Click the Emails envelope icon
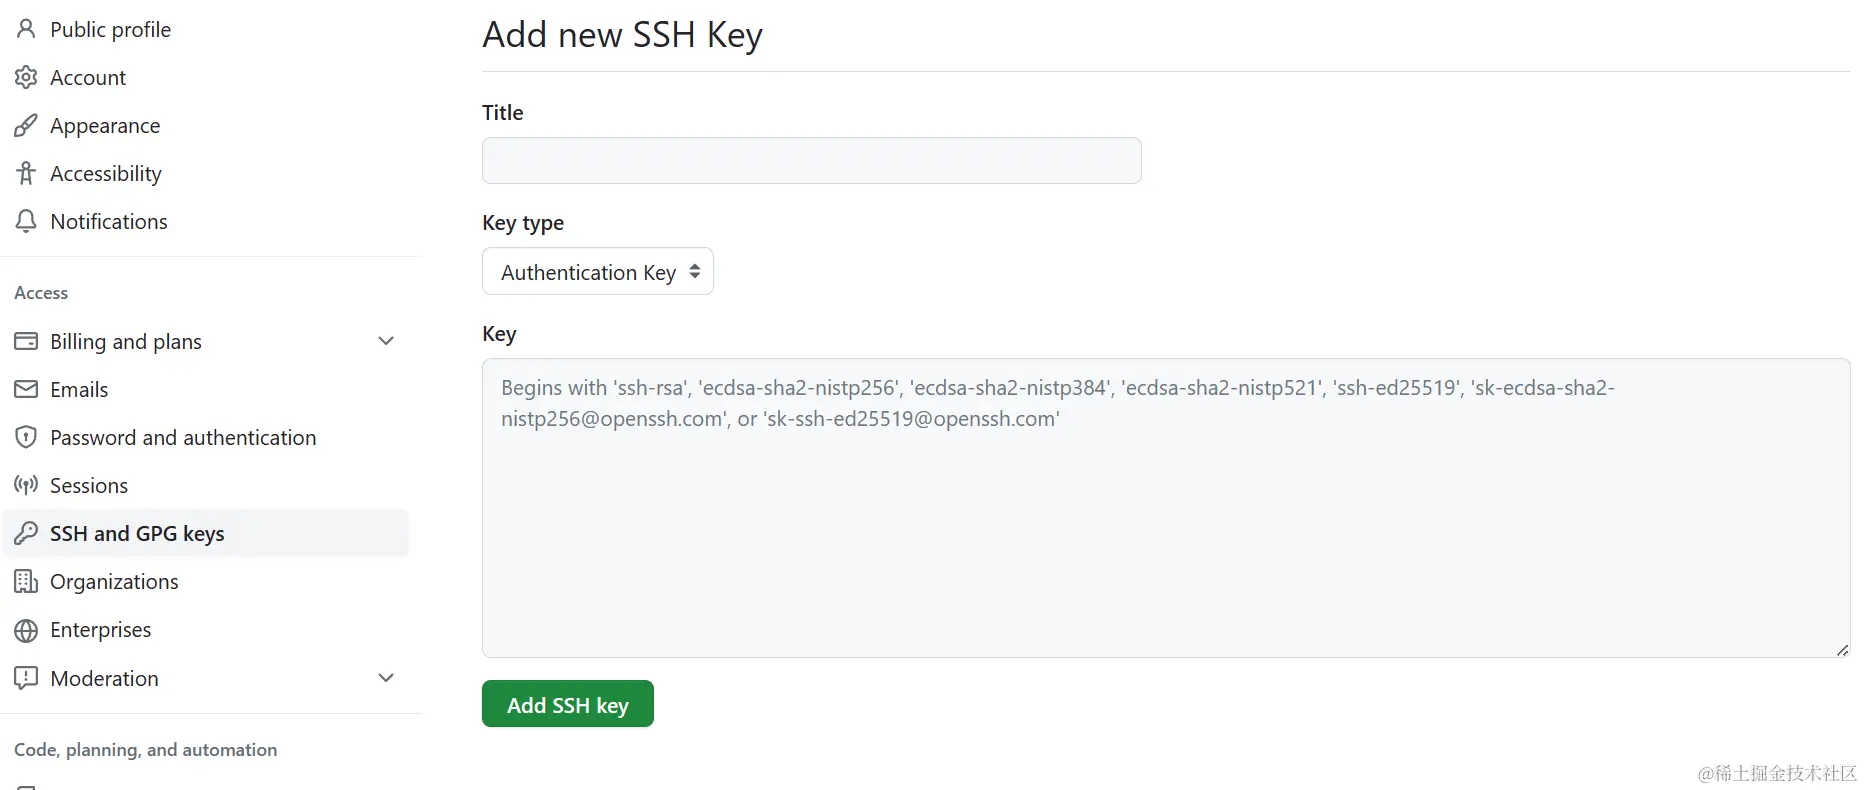 point(26,389)
